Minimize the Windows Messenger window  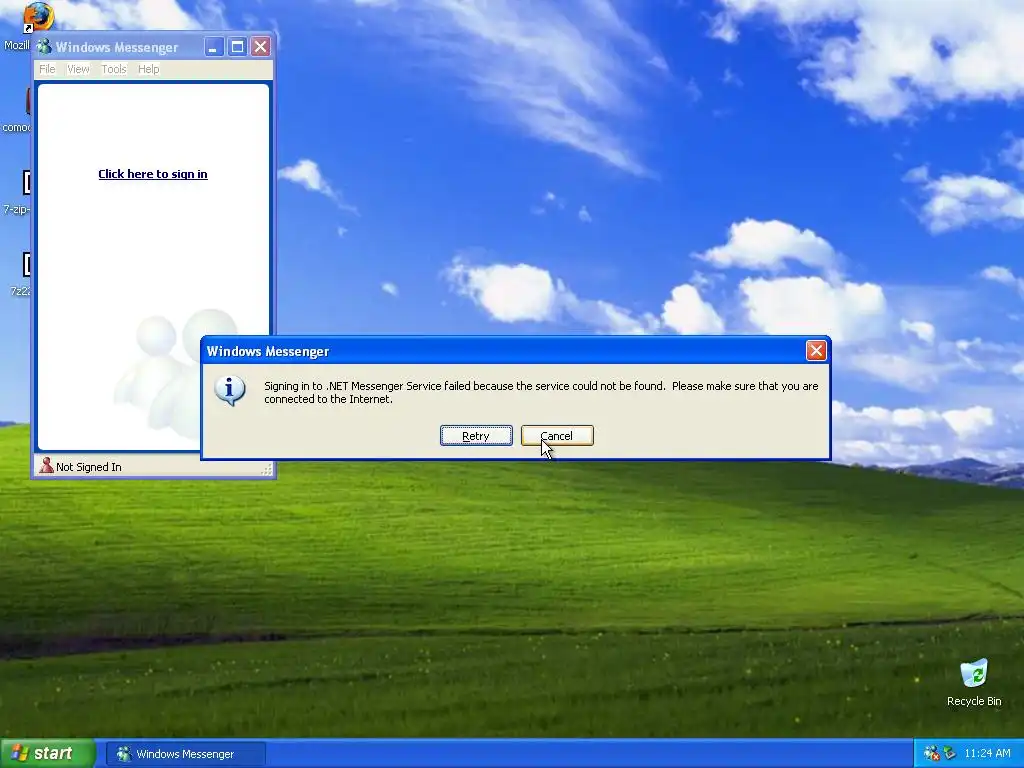[214, 46]
